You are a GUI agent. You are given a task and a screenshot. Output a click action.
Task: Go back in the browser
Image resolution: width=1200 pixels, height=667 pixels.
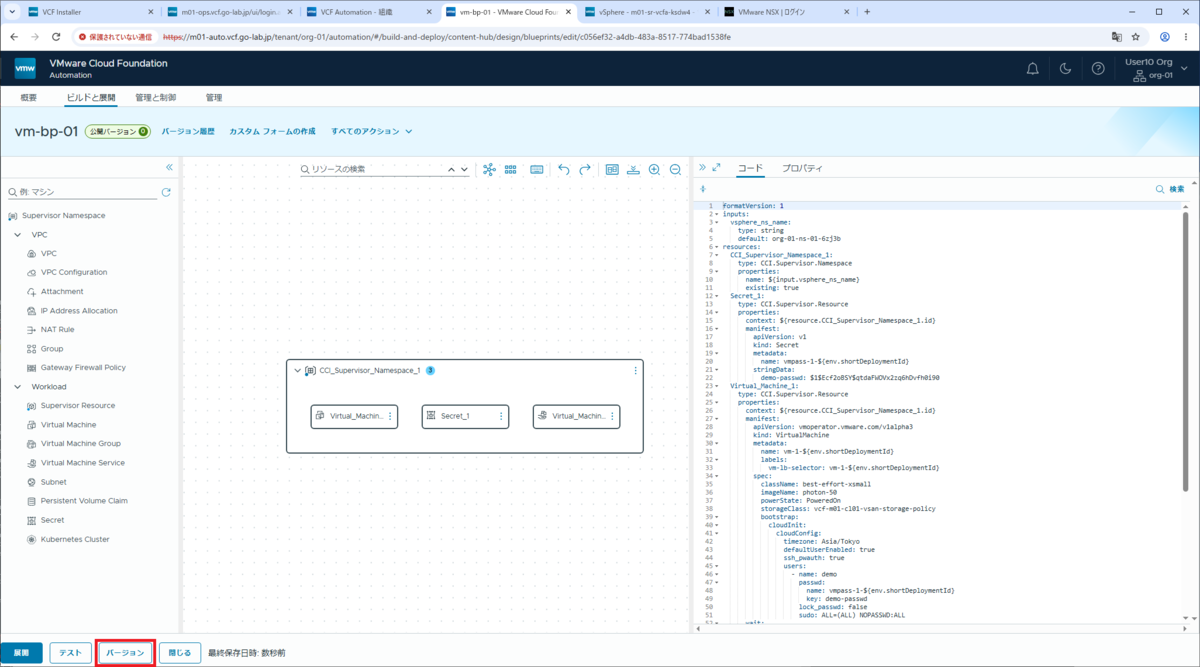14,37
